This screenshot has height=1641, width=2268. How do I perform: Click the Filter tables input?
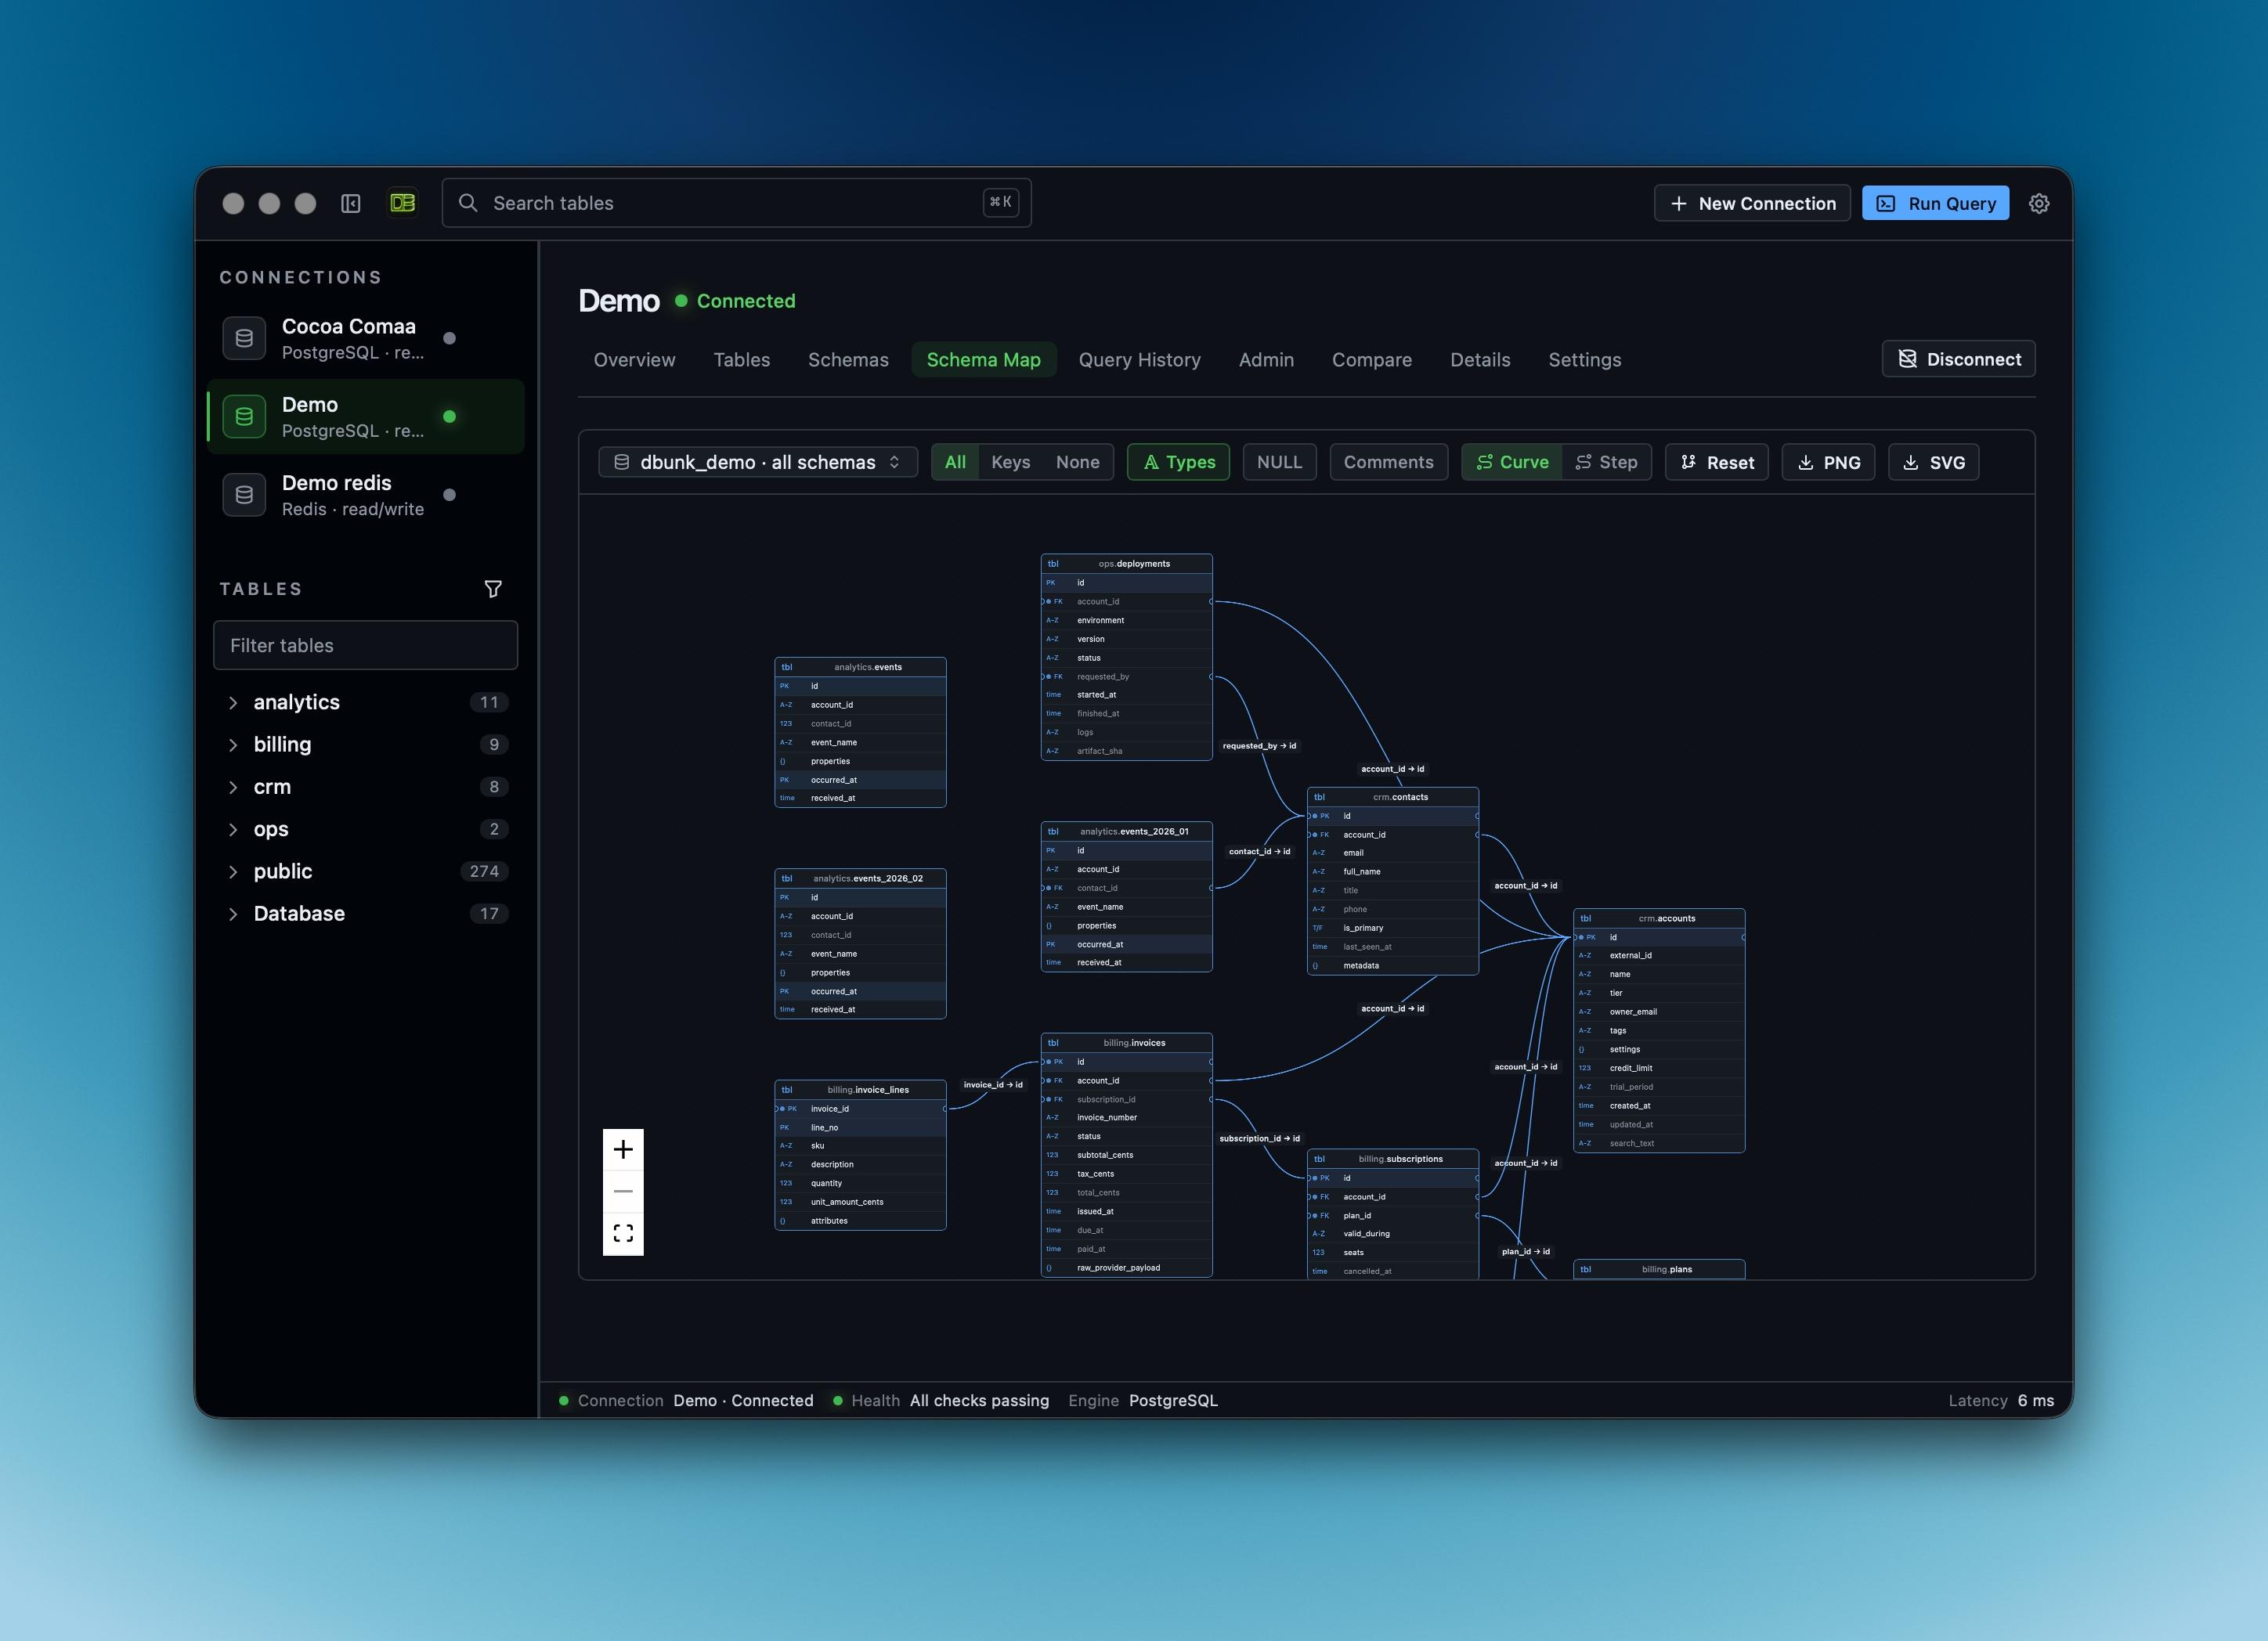(366, 645)
